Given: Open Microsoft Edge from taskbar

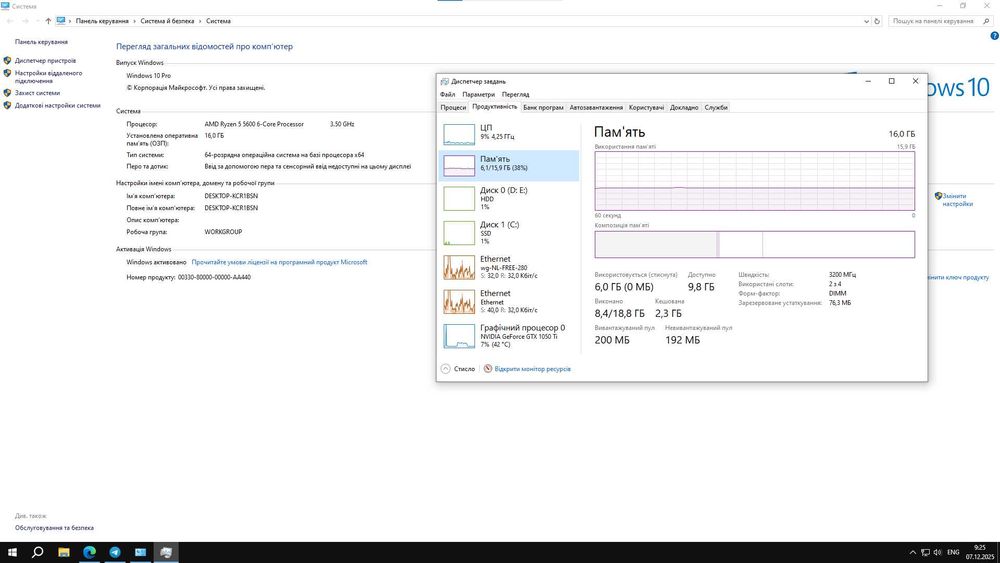Looking at the screenshot, I should 89,552.
